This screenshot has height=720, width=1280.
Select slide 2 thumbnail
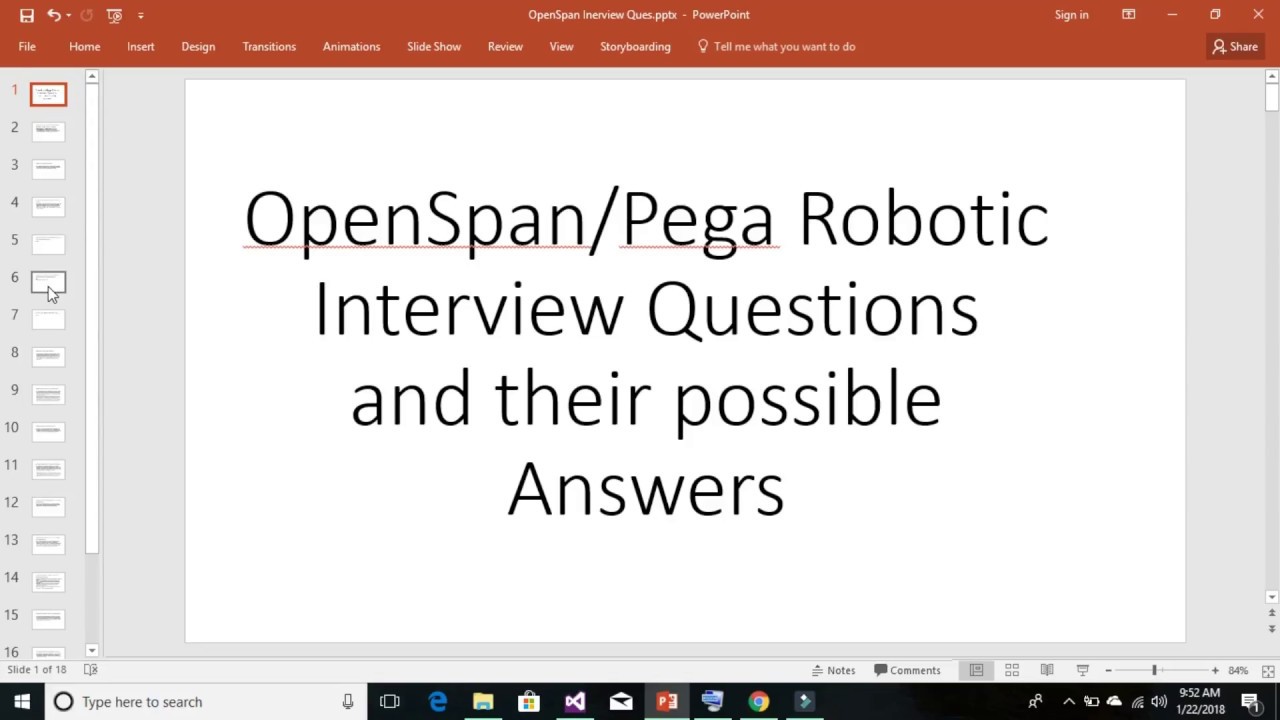pos(48,131)
